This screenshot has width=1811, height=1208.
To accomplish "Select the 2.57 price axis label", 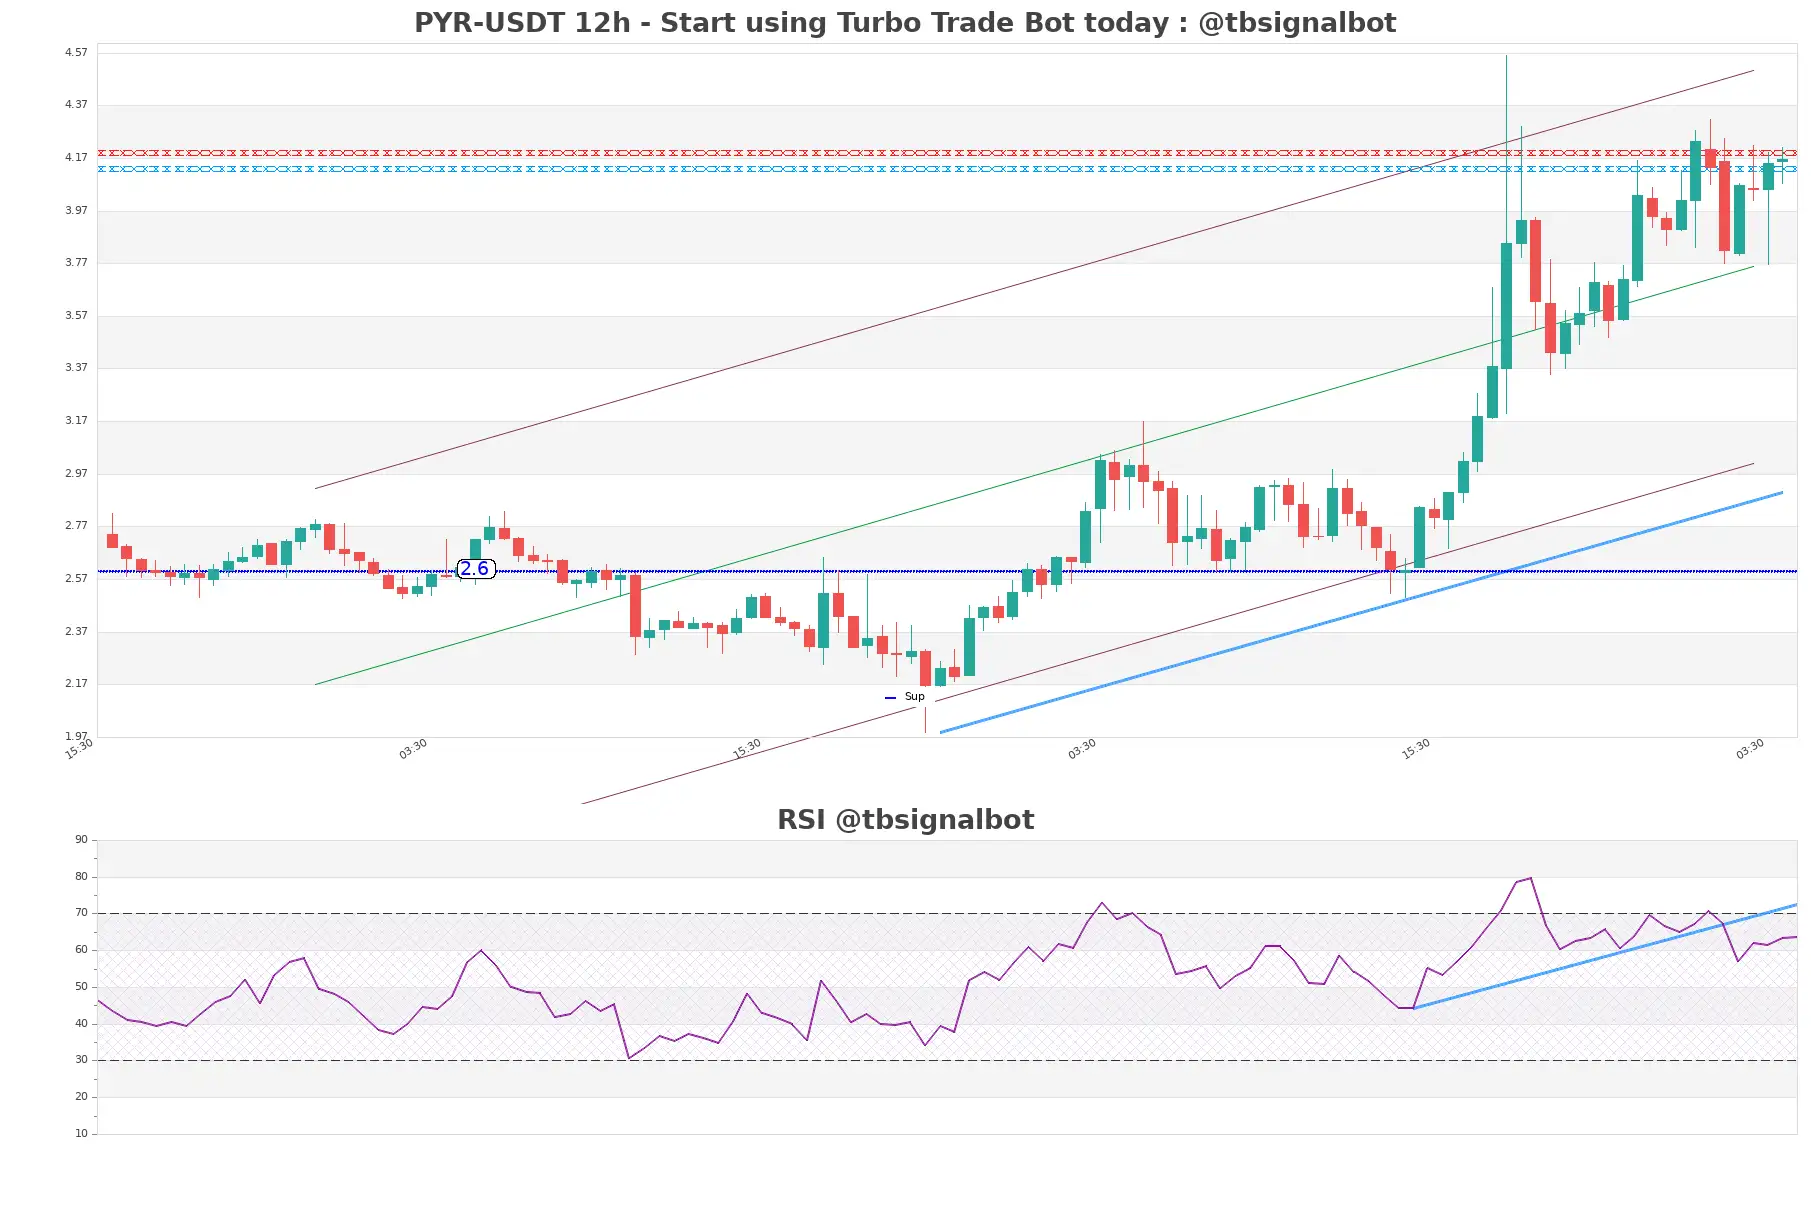I will click(76, 578).
